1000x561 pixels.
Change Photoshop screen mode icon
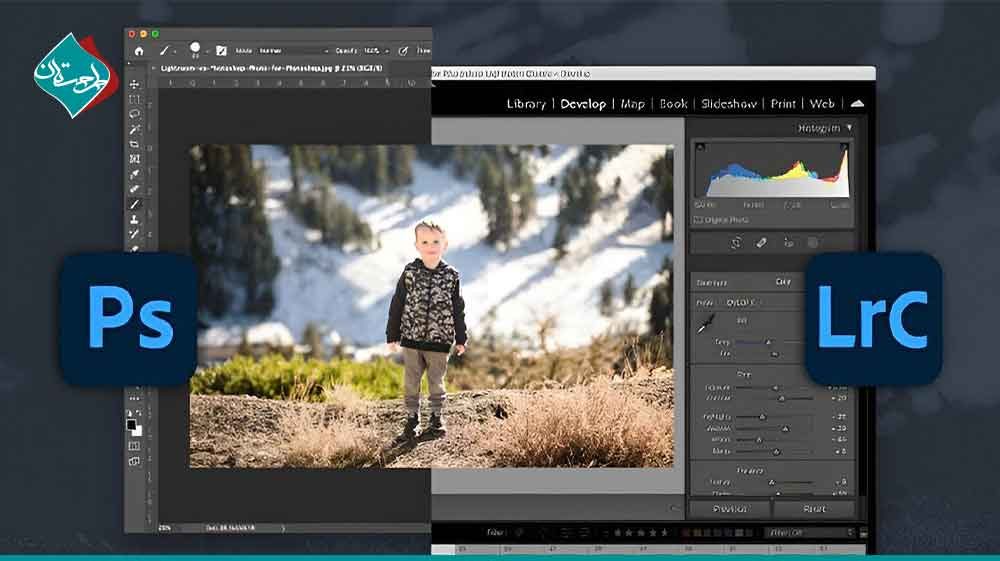[134, 461]
